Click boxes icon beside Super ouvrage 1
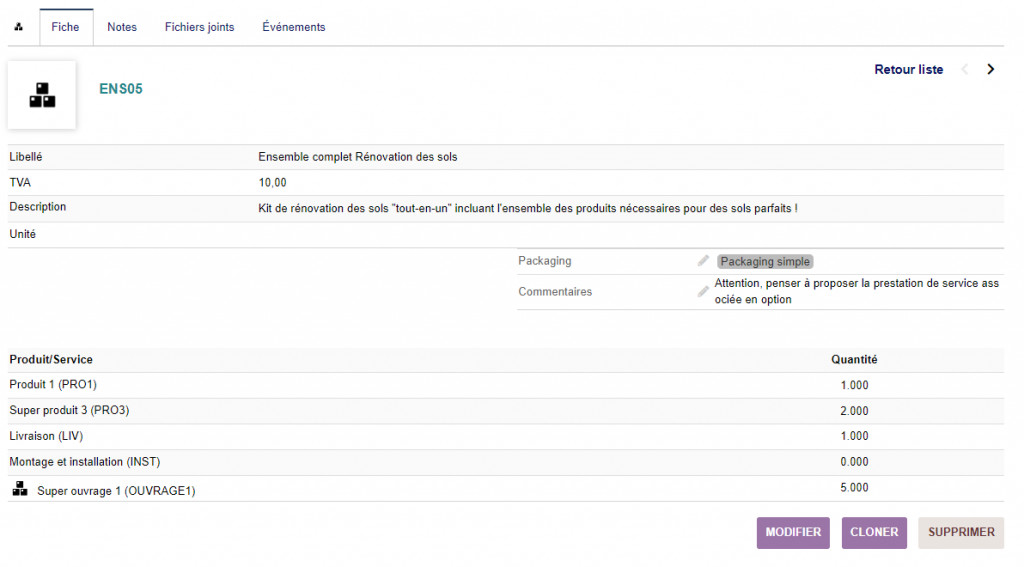The width and height of the screenshot is (1024, 567). point(20,489)
